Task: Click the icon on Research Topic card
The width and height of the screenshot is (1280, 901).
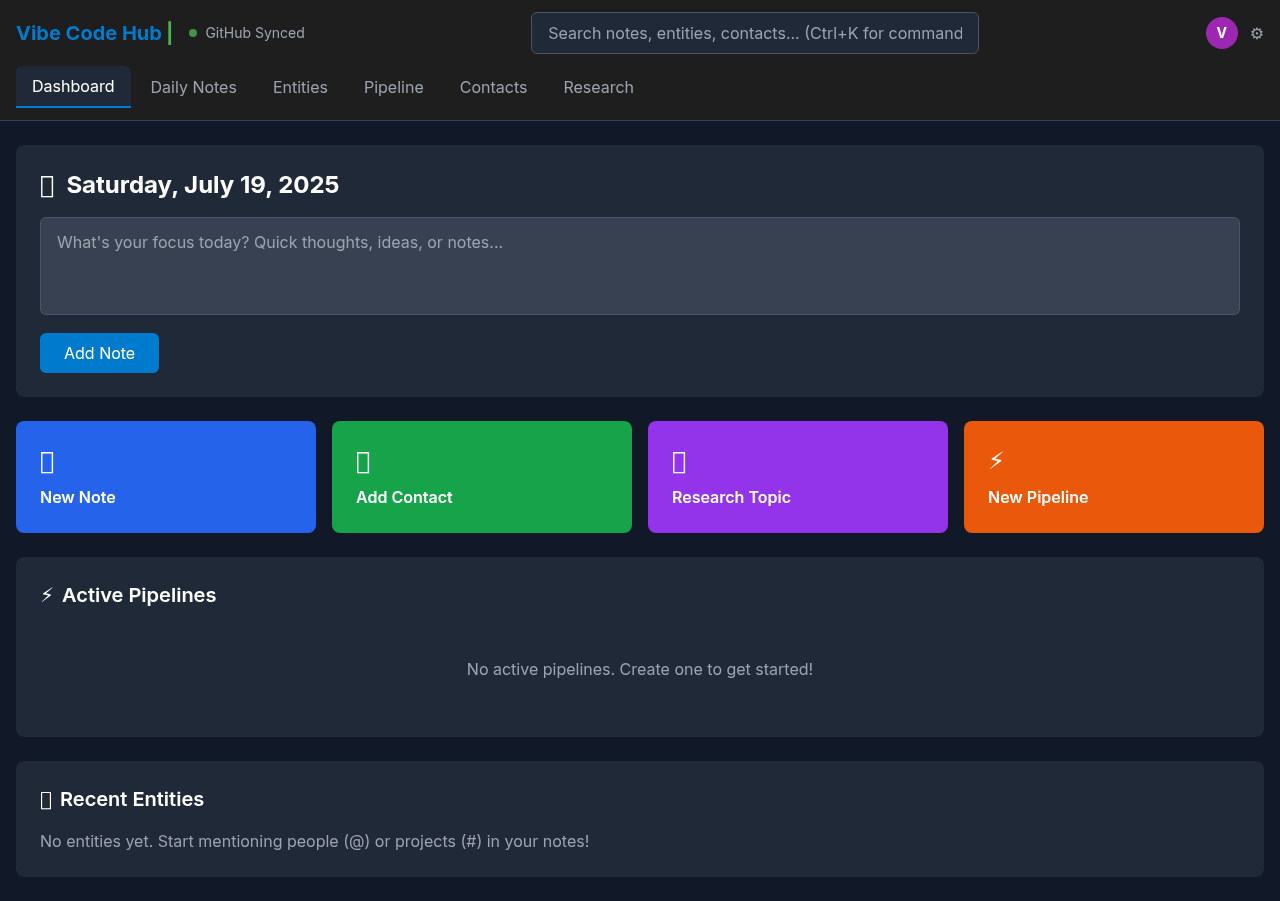Action: tap(679, 462)
